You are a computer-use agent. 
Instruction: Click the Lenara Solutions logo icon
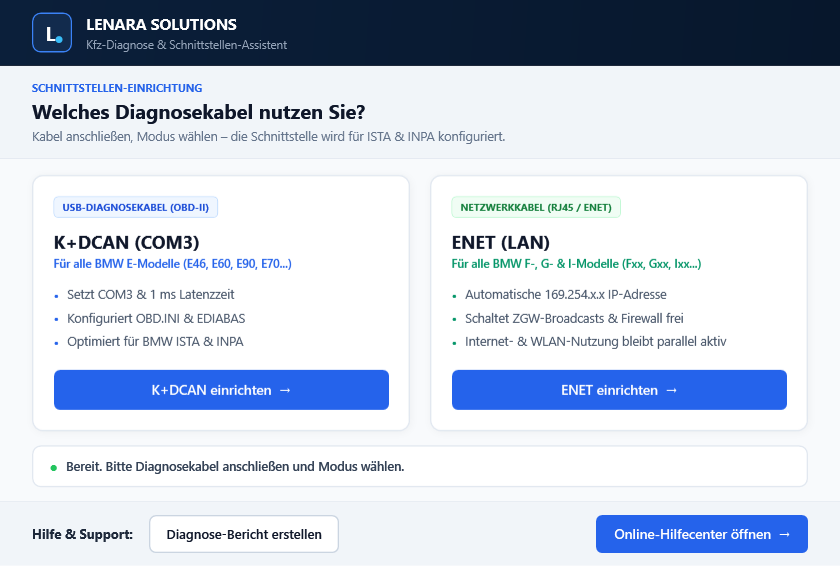[x=52, y=33]
